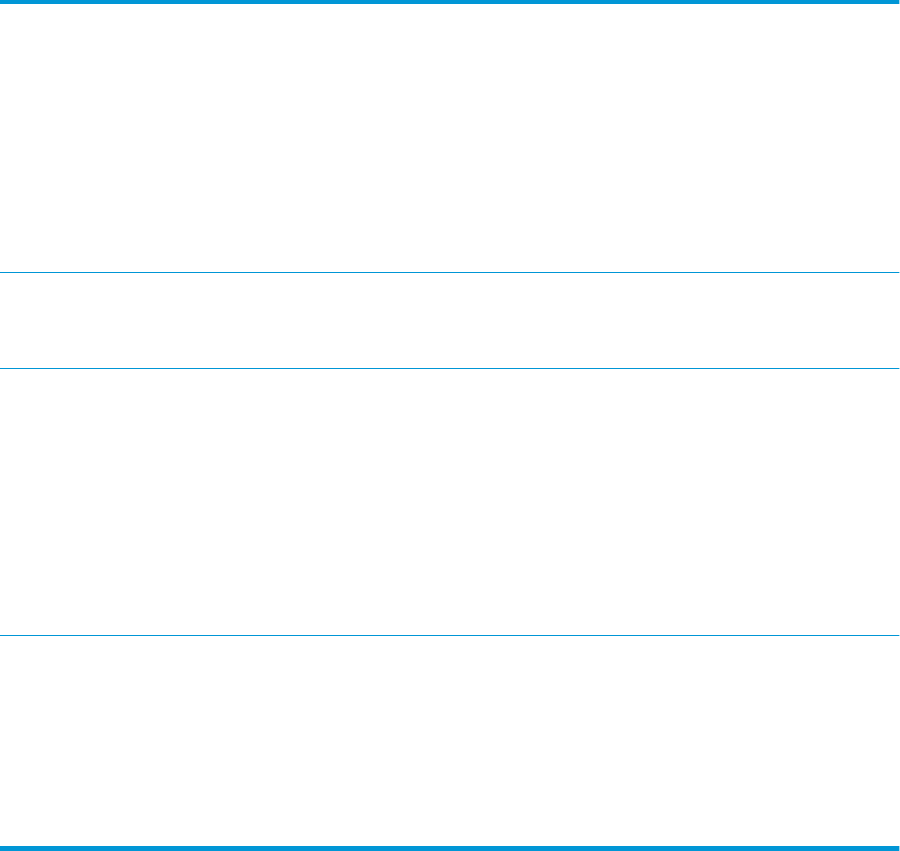The height and width of the screenshot is (851, 900).
Task: Click the first thin blue divider line
Action: pyautogui.click(x=450, y=272)
